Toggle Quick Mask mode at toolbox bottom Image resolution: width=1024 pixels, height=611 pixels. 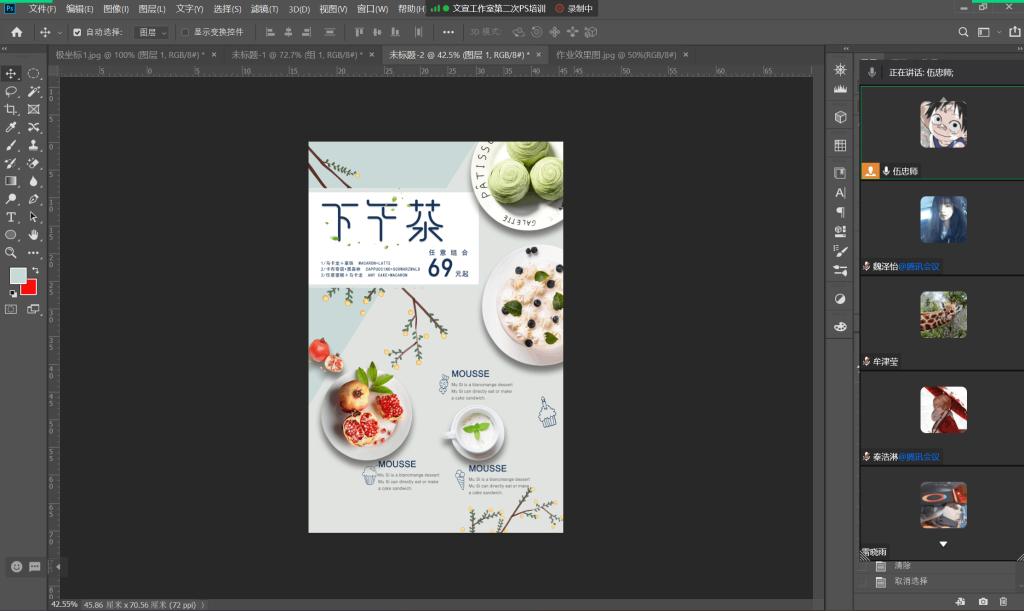12,310
